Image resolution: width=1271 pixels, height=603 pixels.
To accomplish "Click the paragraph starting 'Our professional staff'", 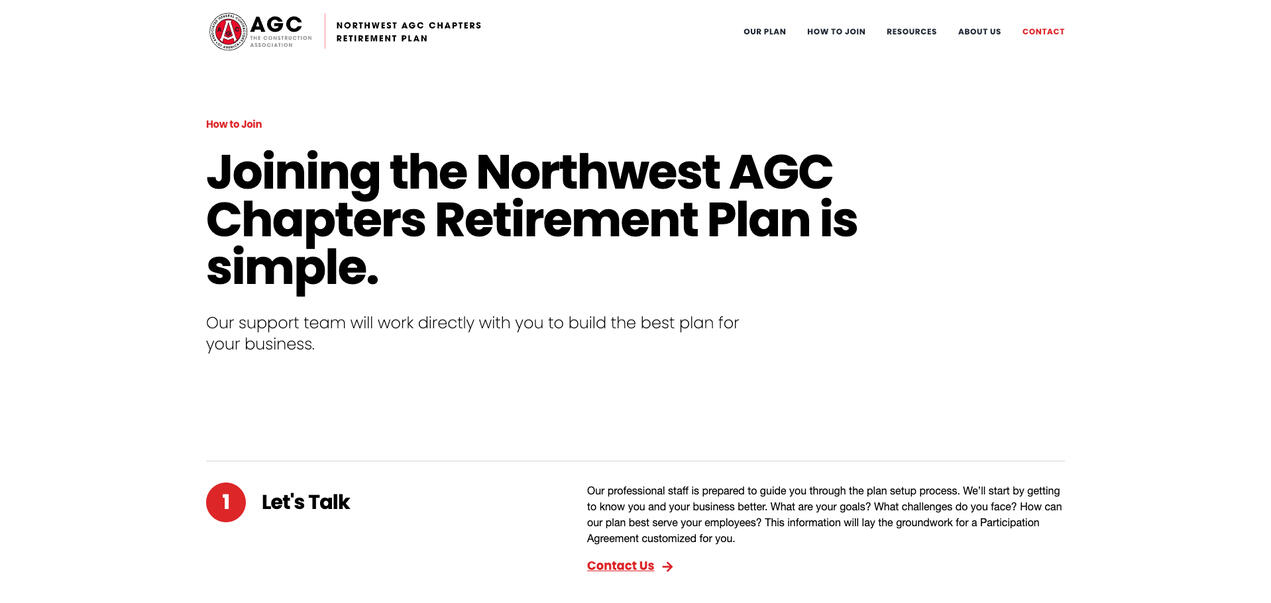I will click(x=825, y=515).
